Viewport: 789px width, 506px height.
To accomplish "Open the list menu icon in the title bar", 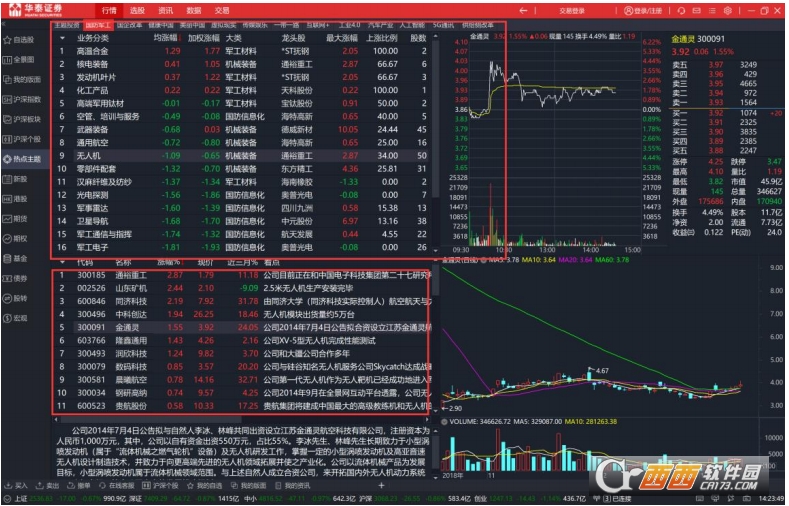I will pos(712,11).
